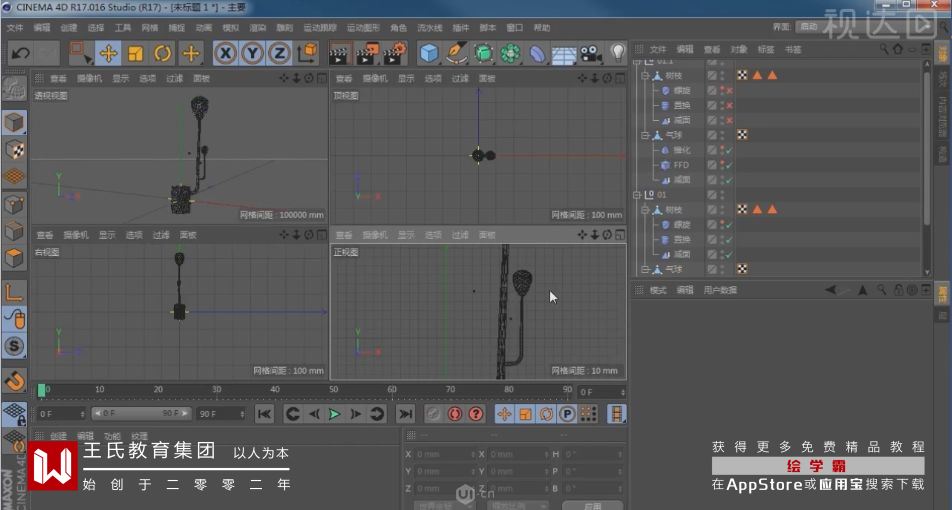This screenshot has width=952, height=510.
Task: Toggle the X axis lock
Action: click(225, 53)
